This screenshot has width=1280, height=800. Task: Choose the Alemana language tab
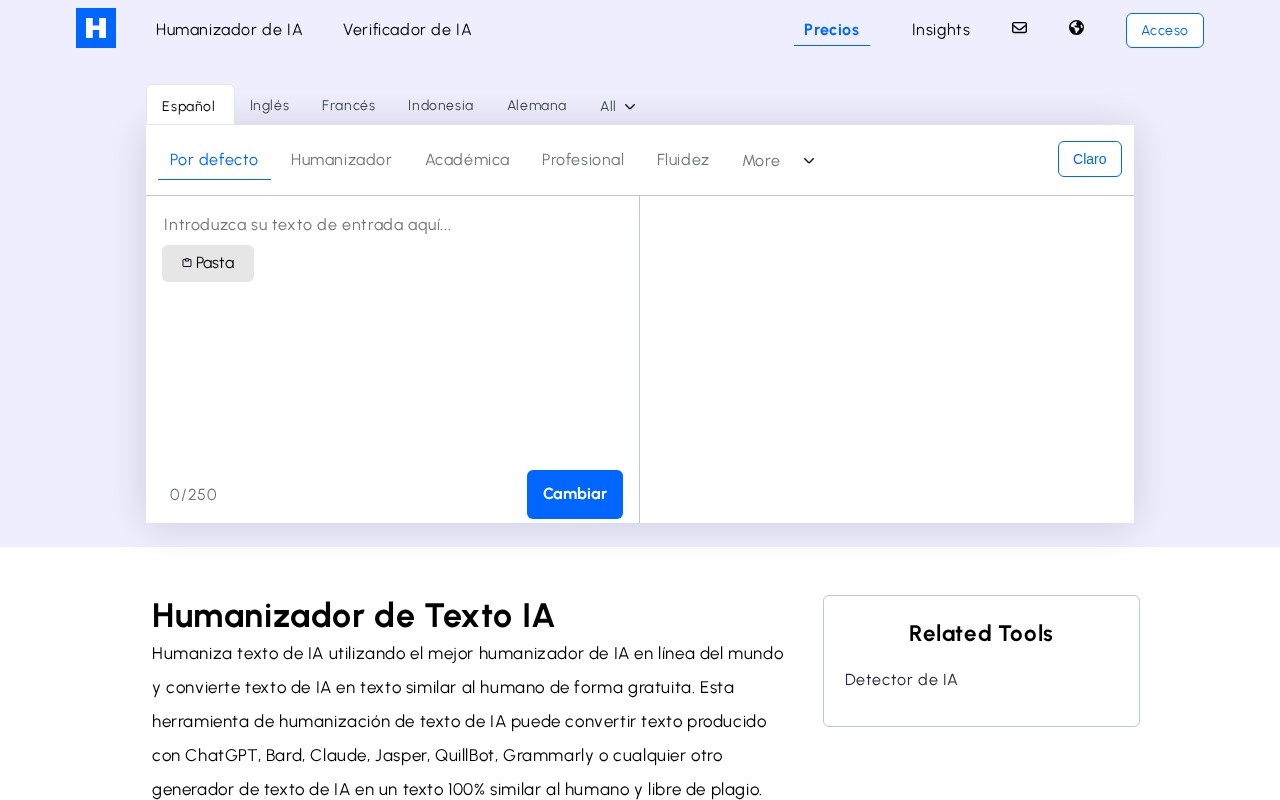tap(537, 105)
